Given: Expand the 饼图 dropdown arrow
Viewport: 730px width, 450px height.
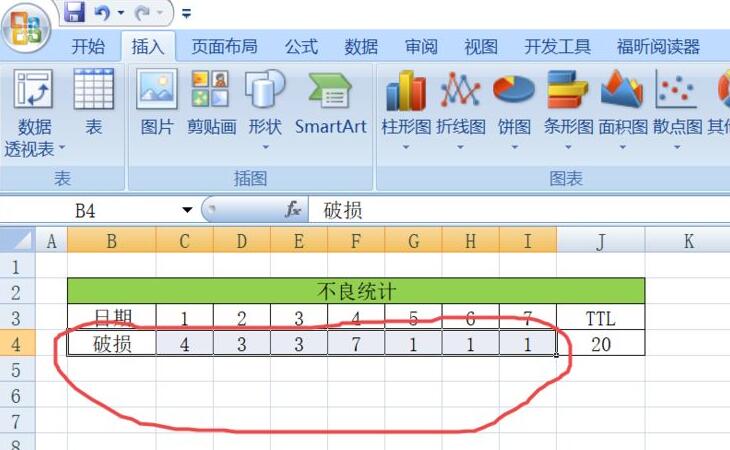Looking at the screenshot, I should pos(514,147).
